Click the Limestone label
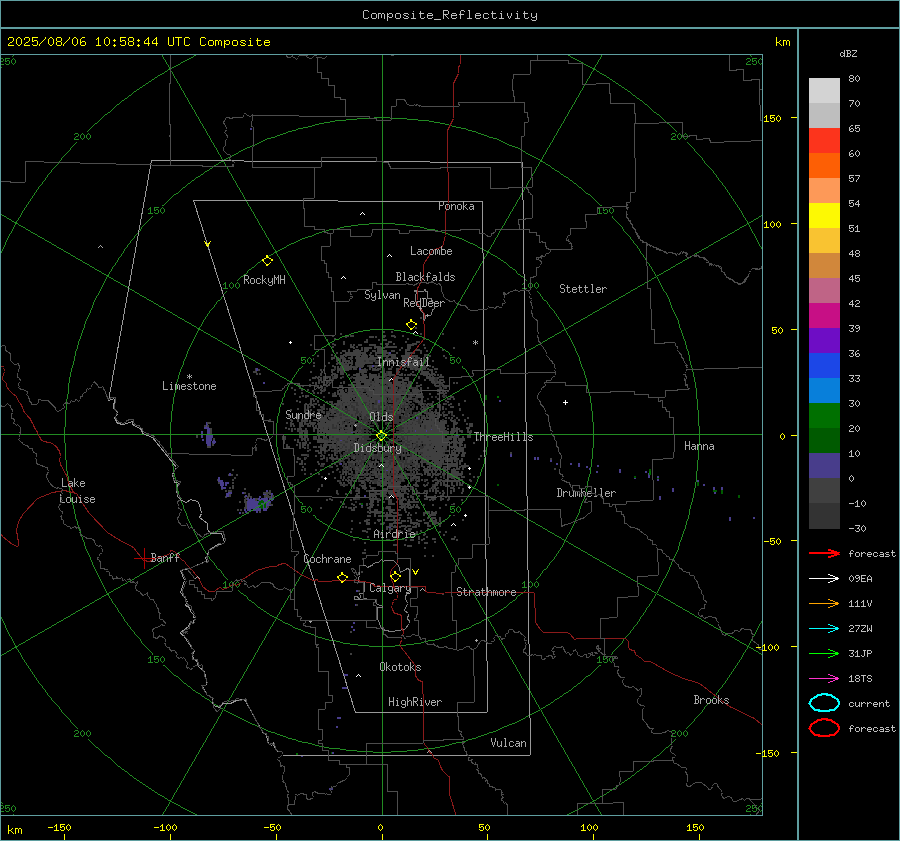900x841 pixels. pos(189,386)
